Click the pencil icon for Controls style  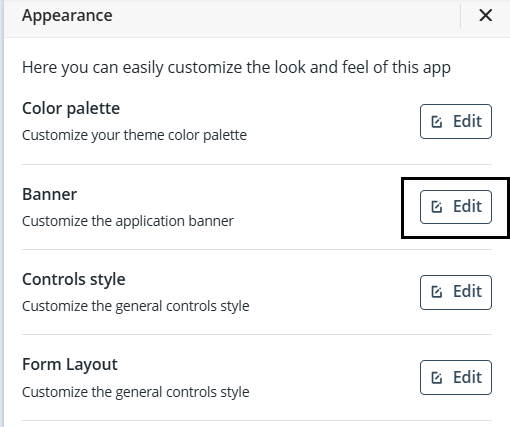click(437, 292)
